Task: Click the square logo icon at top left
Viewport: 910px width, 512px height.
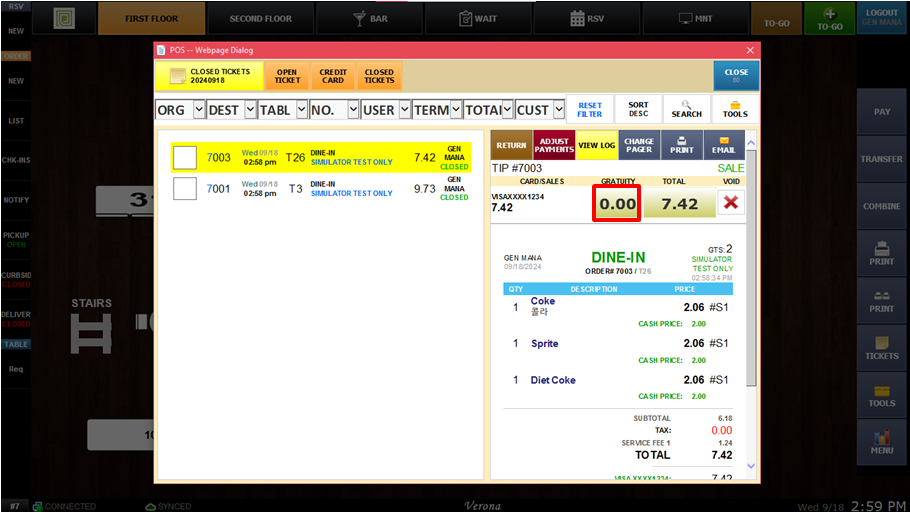Action: (x=64, y=19)
